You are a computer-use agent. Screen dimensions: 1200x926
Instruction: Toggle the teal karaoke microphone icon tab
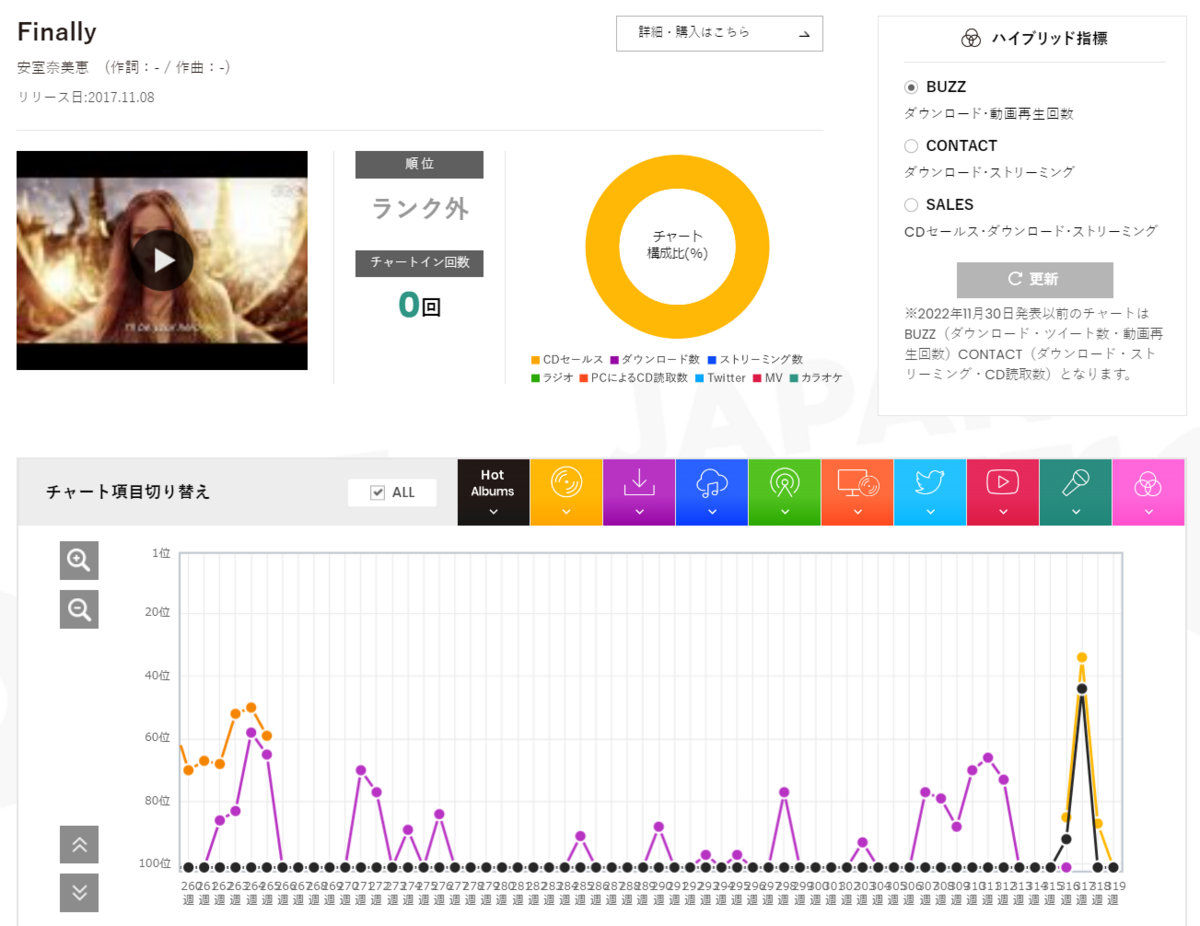tap(1076, 492)
